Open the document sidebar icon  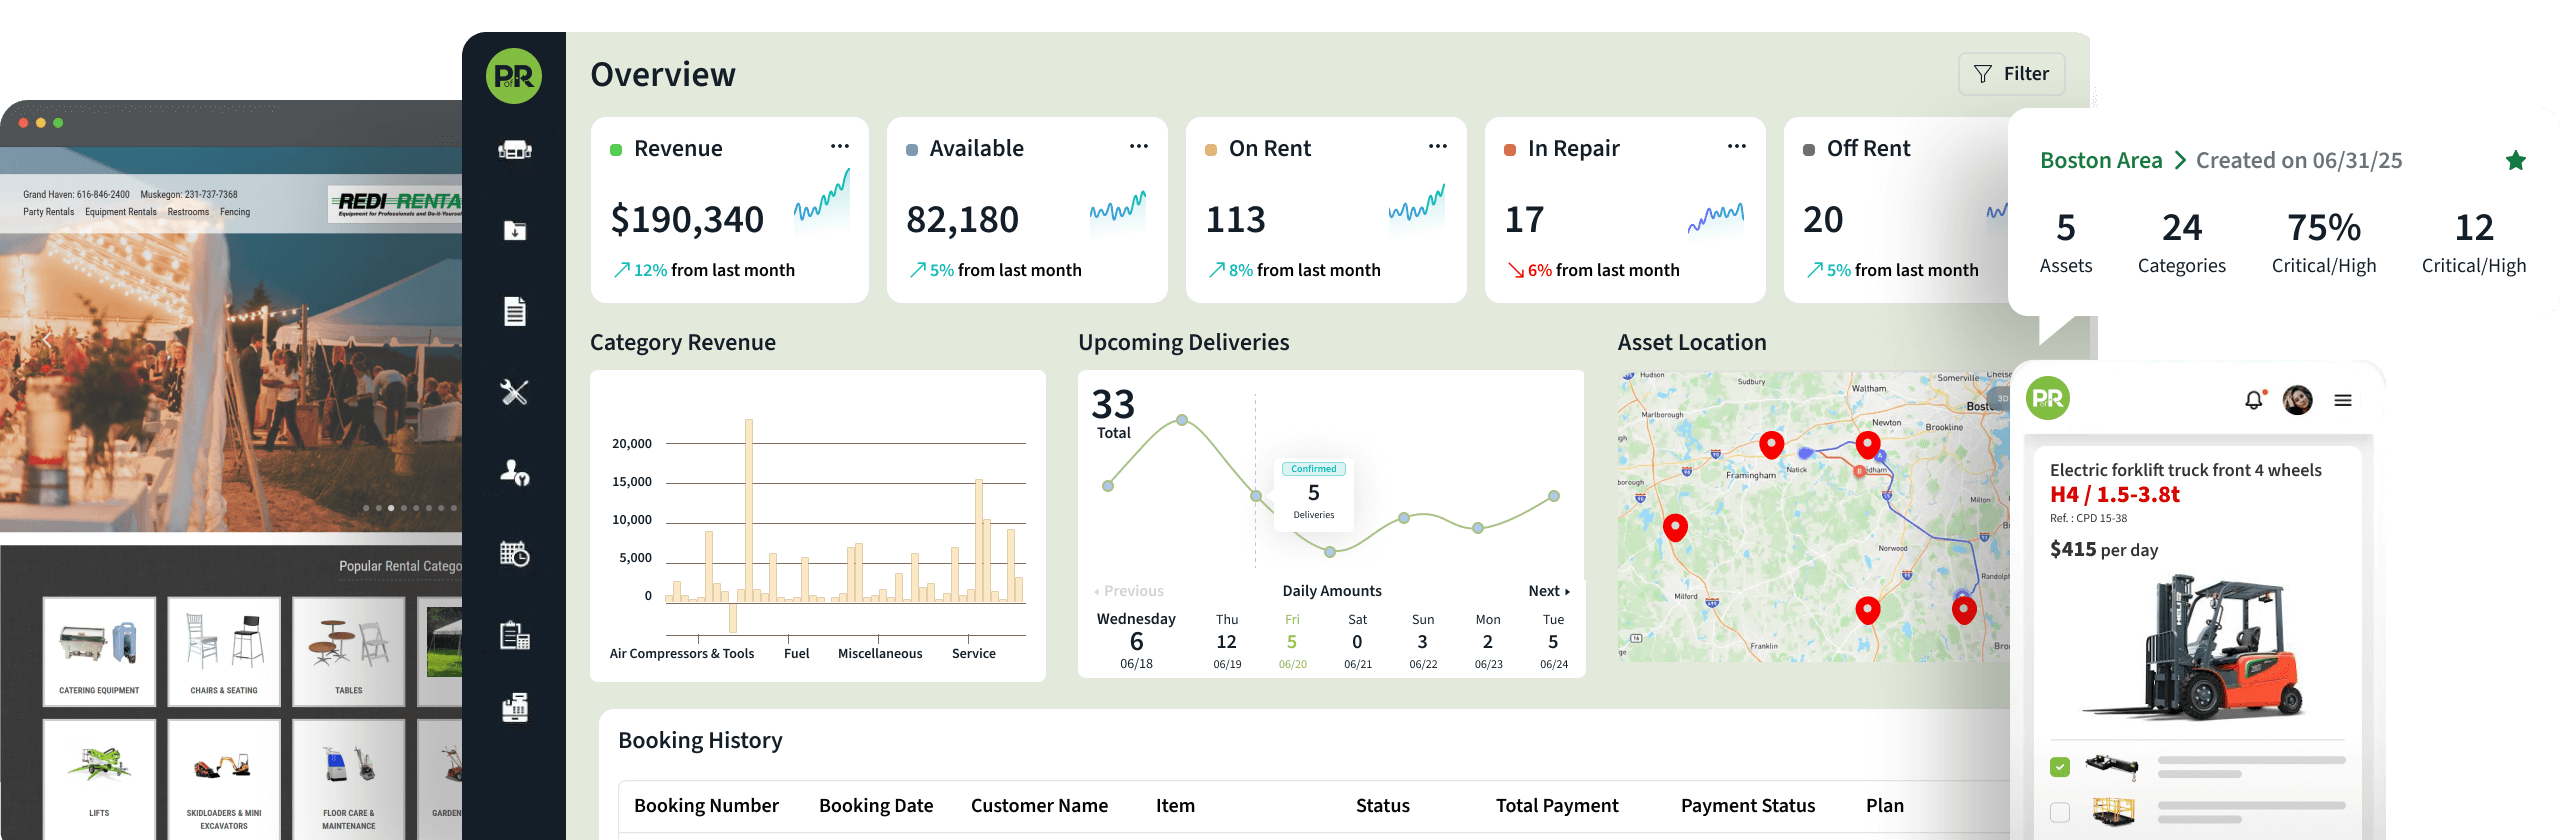click(515, 311)
